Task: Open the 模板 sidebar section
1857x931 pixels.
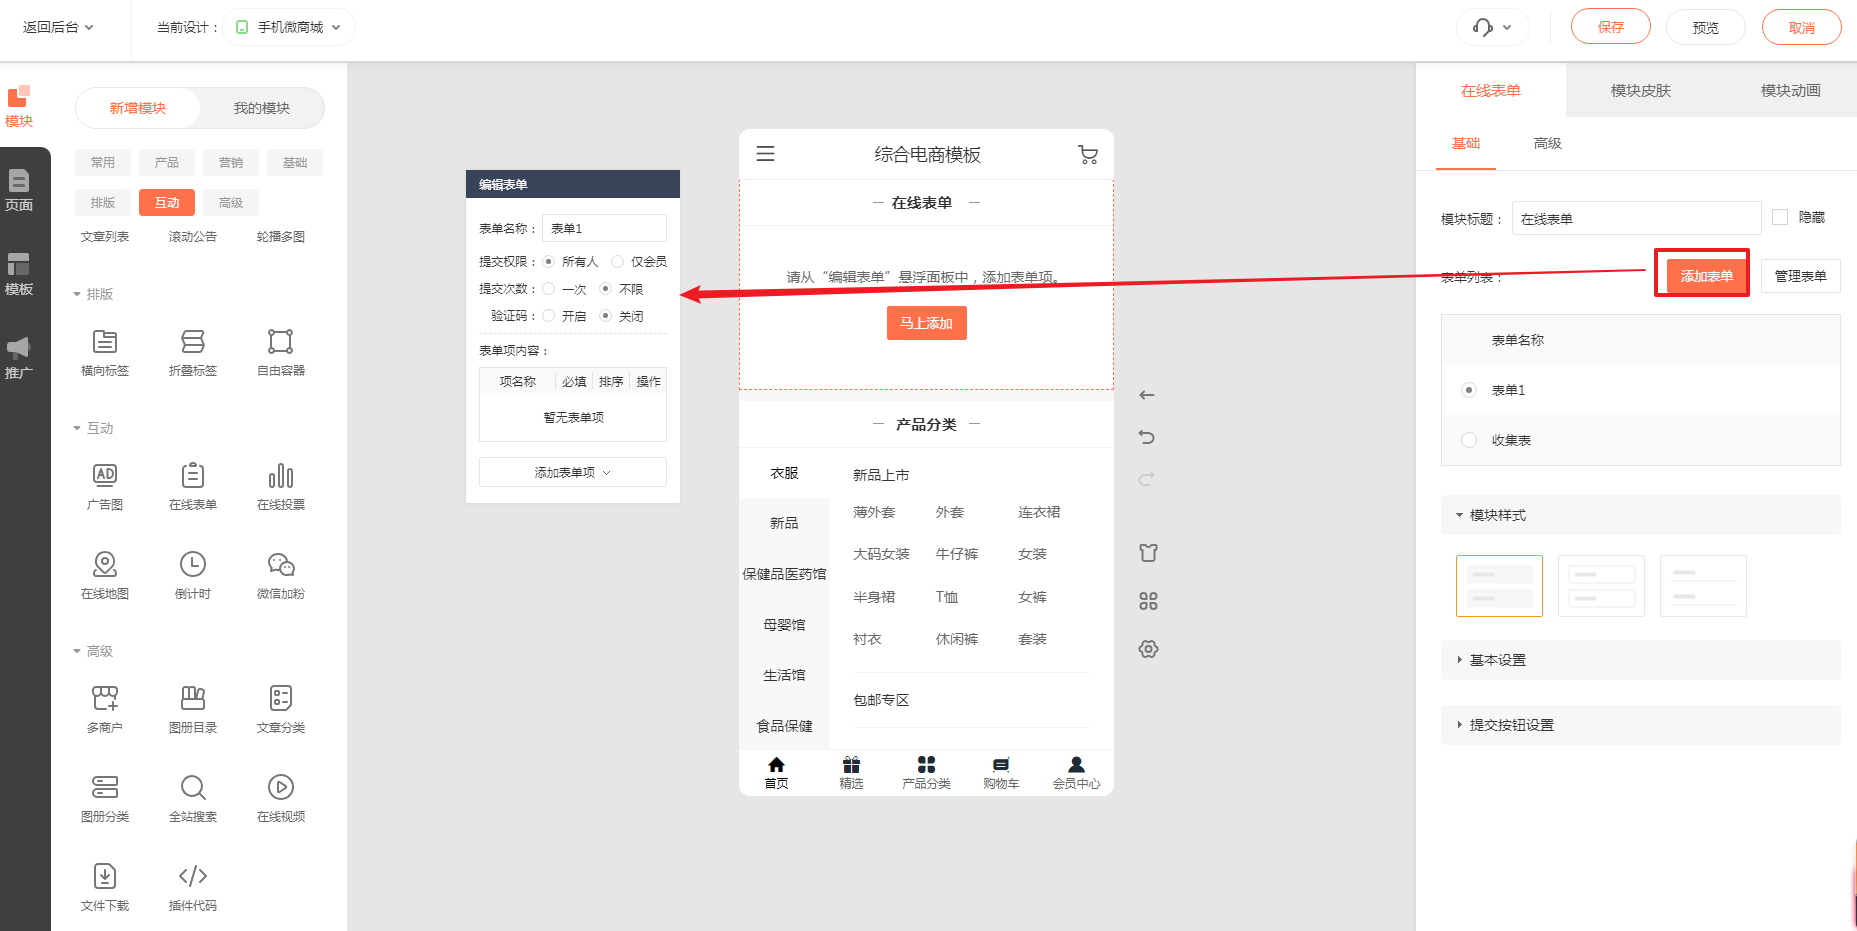Action: tap(19, 274)
